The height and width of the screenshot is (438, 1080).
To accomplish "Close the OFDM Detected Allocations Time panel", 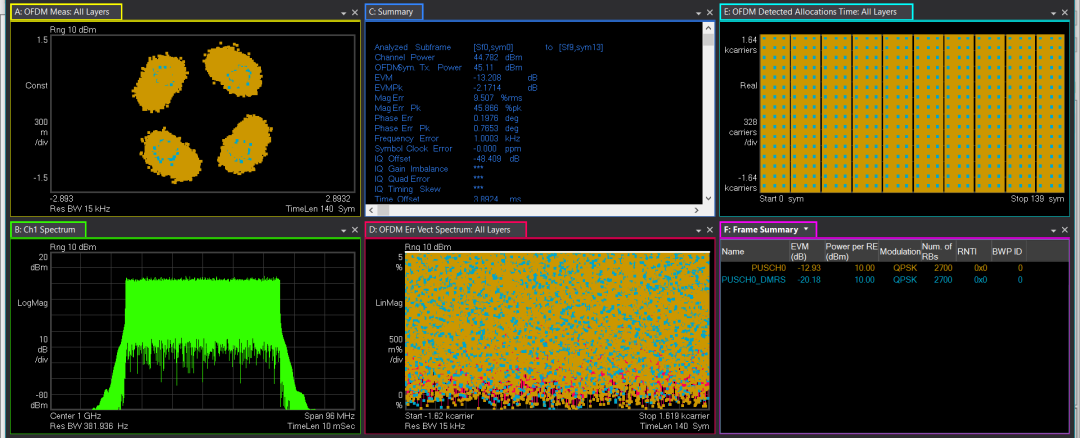I will tap(1065, 13).
